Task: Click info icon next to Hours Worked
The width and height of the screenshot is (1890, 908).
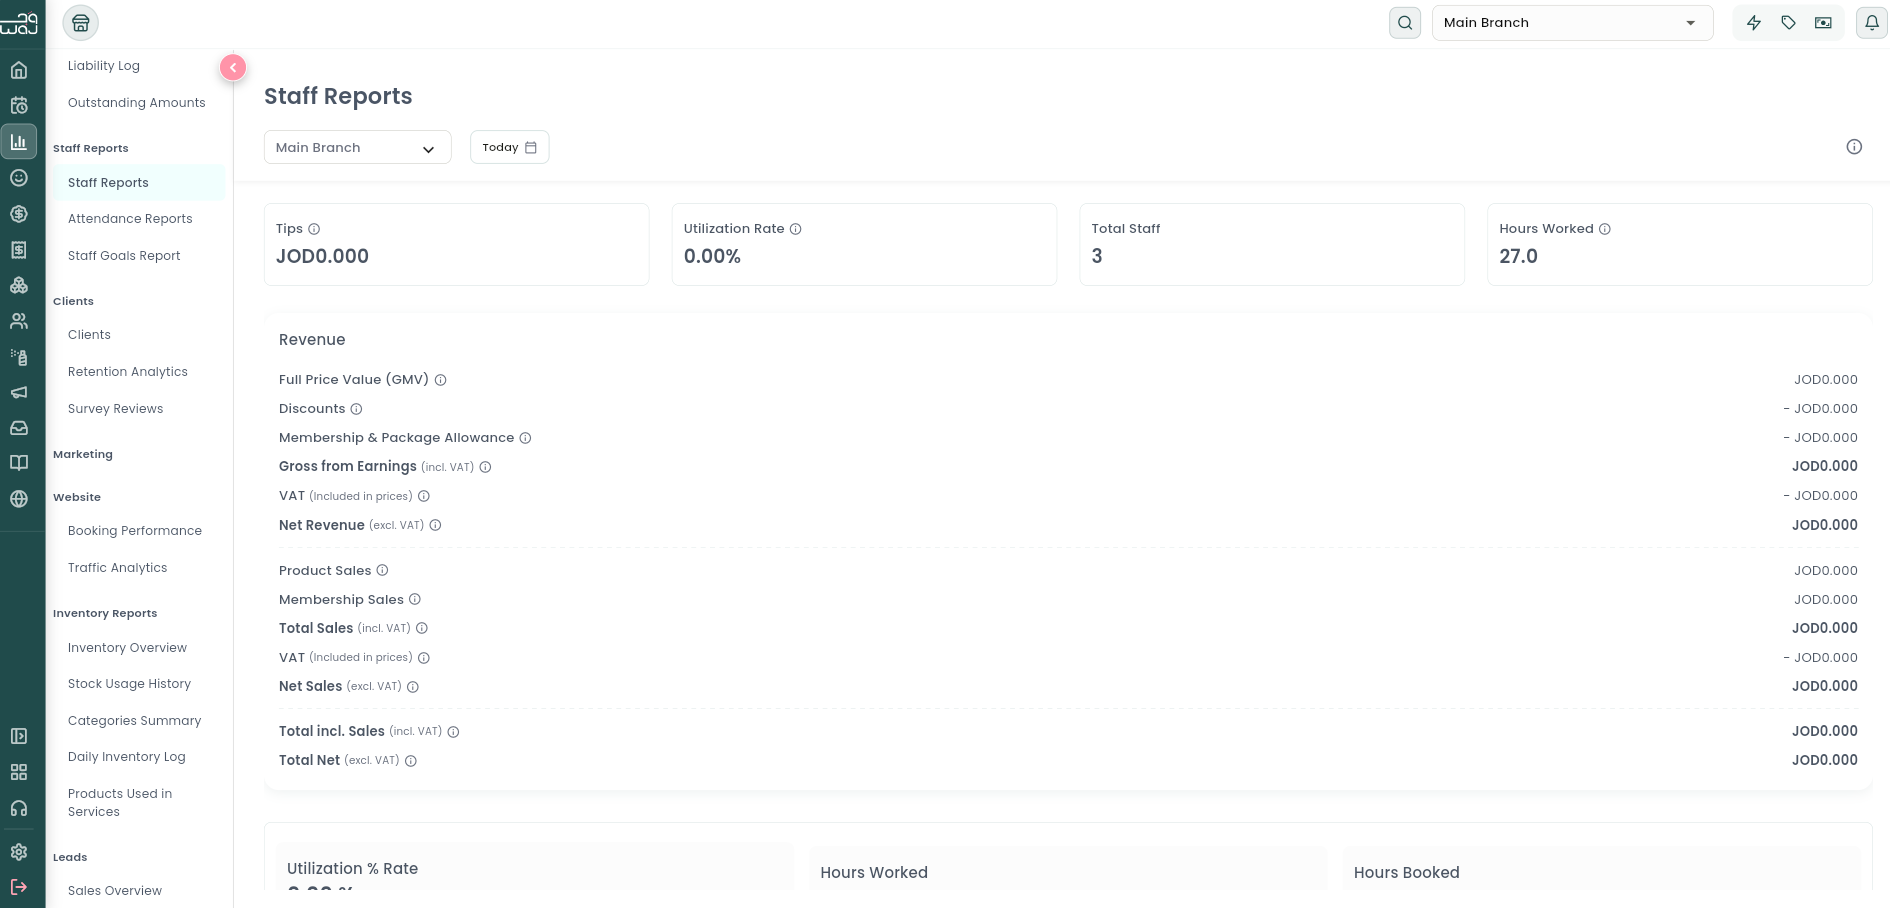Action: (x=1605, y=229)
